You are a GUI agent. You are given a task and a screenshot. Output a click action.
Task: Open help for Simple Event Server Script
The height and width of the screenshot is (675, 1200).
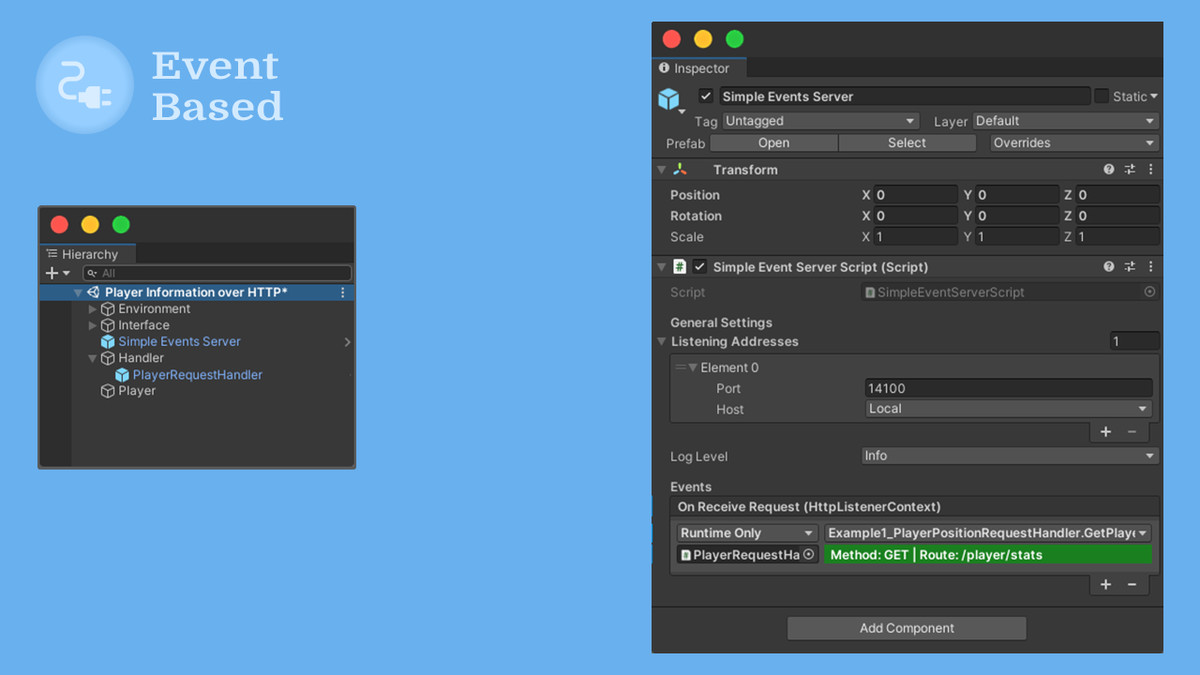[1109, 267]
